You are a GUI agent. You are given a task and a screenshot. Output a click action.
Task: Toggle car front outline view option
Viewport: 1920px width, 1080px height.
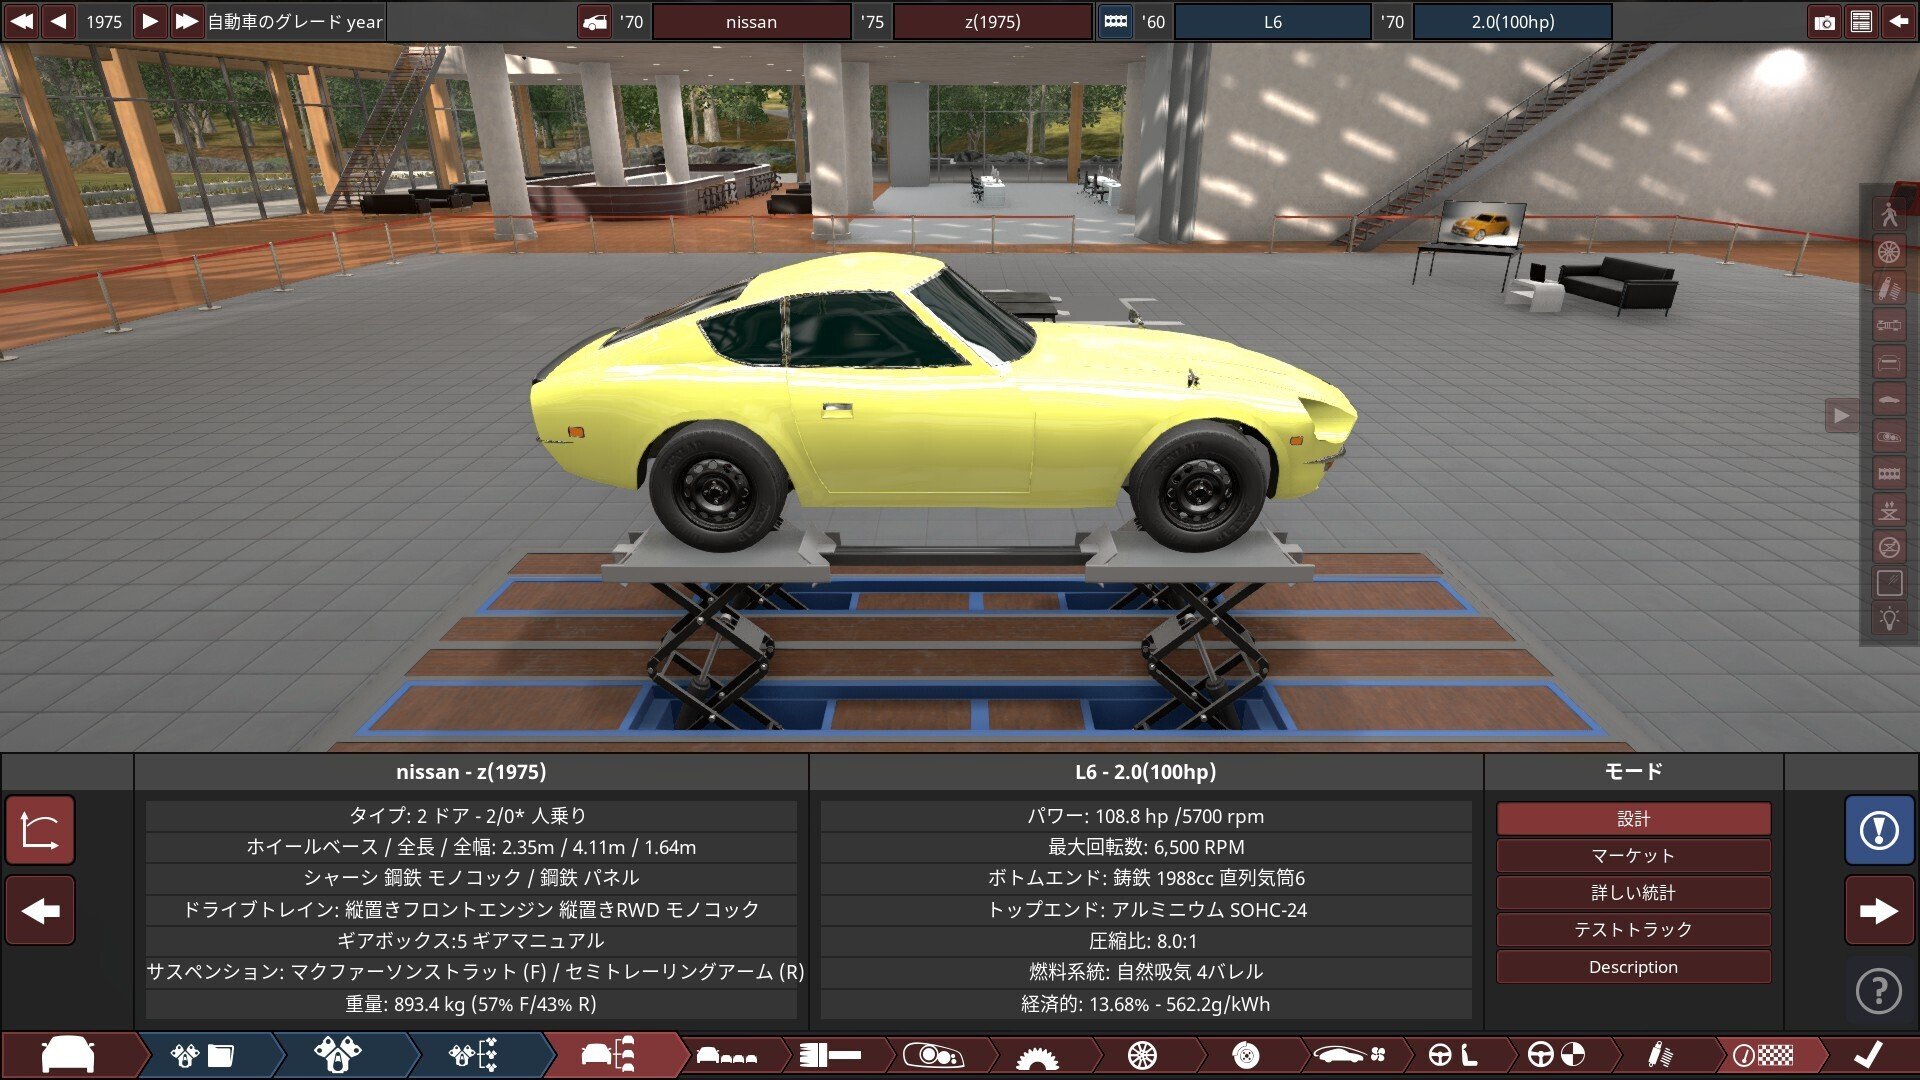(x=1889, y=363)
